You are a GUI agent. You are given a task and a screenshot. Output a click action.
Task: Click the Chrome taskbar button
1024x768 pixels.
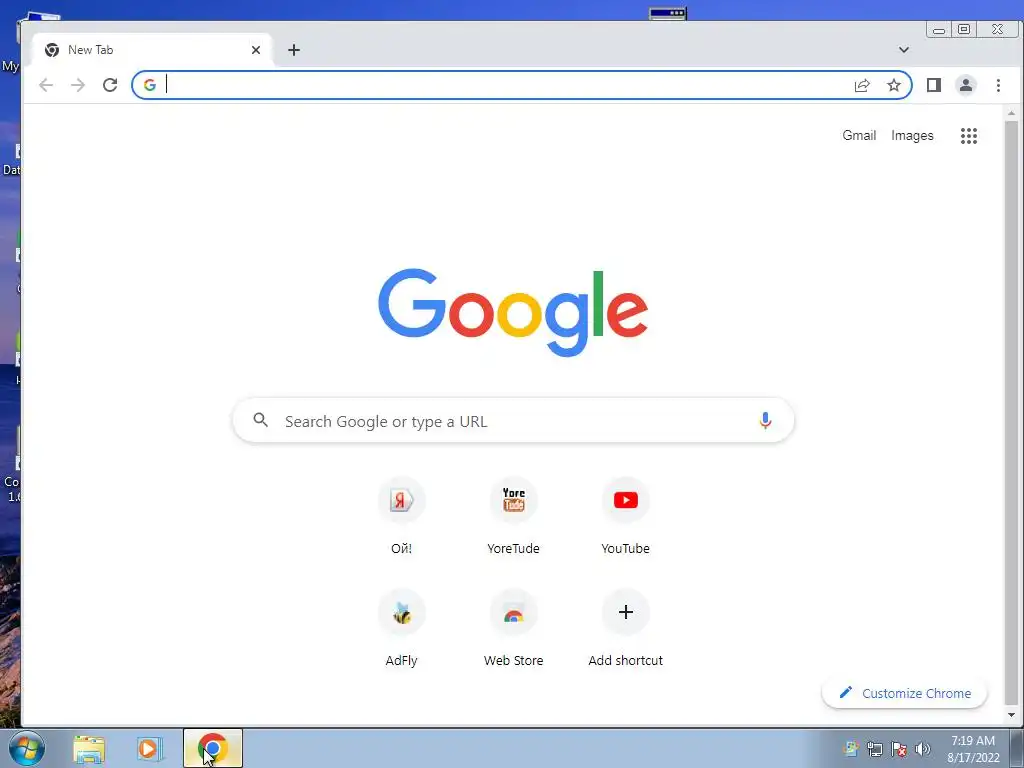tap(213, 748)
